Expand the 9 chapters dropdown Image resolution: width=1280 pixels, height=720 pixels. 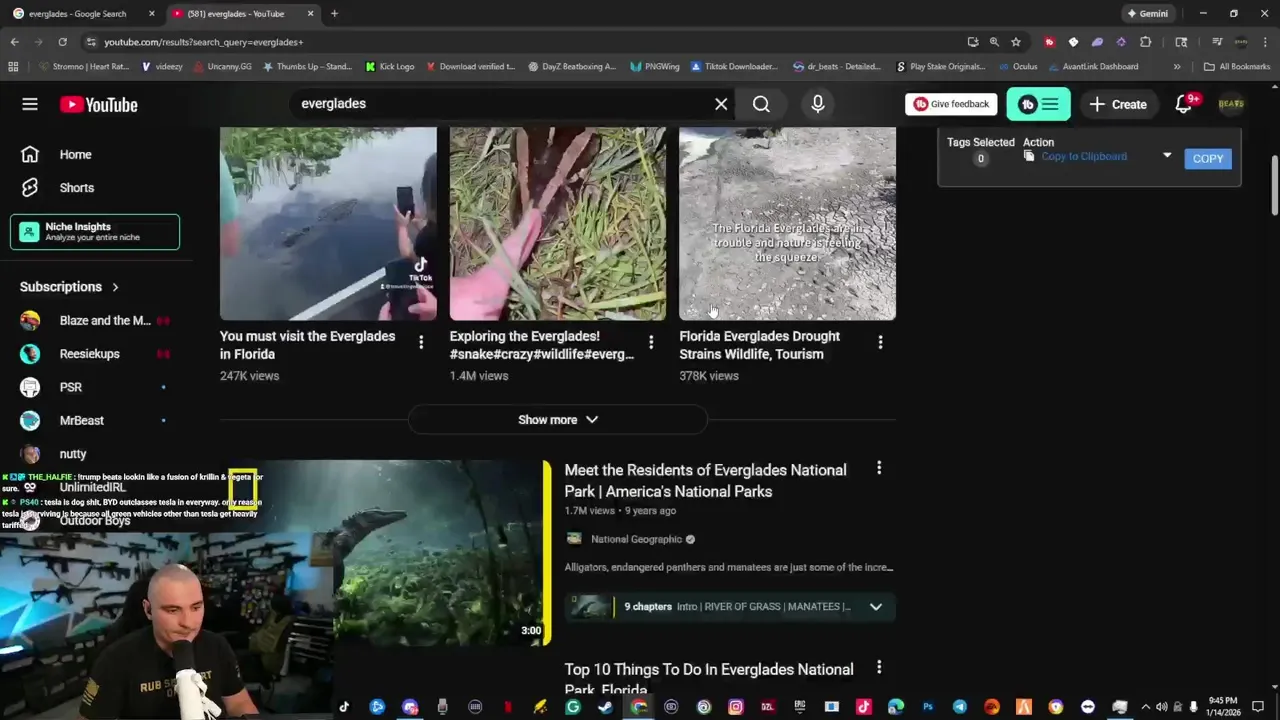pyautogui.click(x=876, y=606)
